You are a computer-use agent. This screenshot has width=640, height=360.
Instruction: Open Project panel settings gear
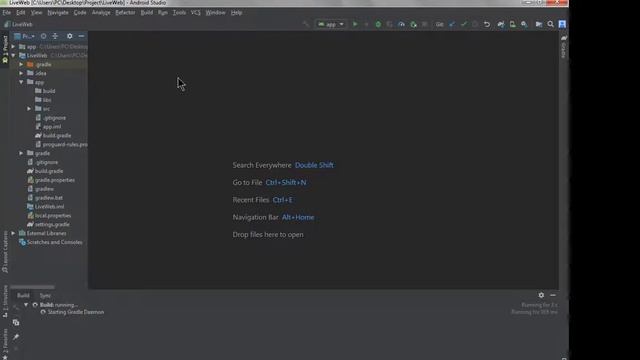pyautogui.click(x=69, y=36)
